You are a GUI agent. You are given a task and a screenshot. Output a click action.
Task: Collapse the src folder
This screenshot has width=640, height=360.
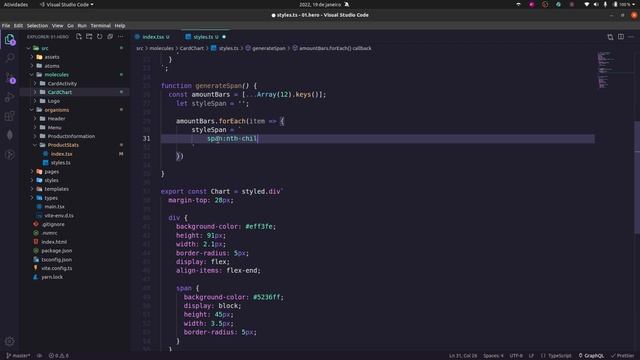pos(45,48)
